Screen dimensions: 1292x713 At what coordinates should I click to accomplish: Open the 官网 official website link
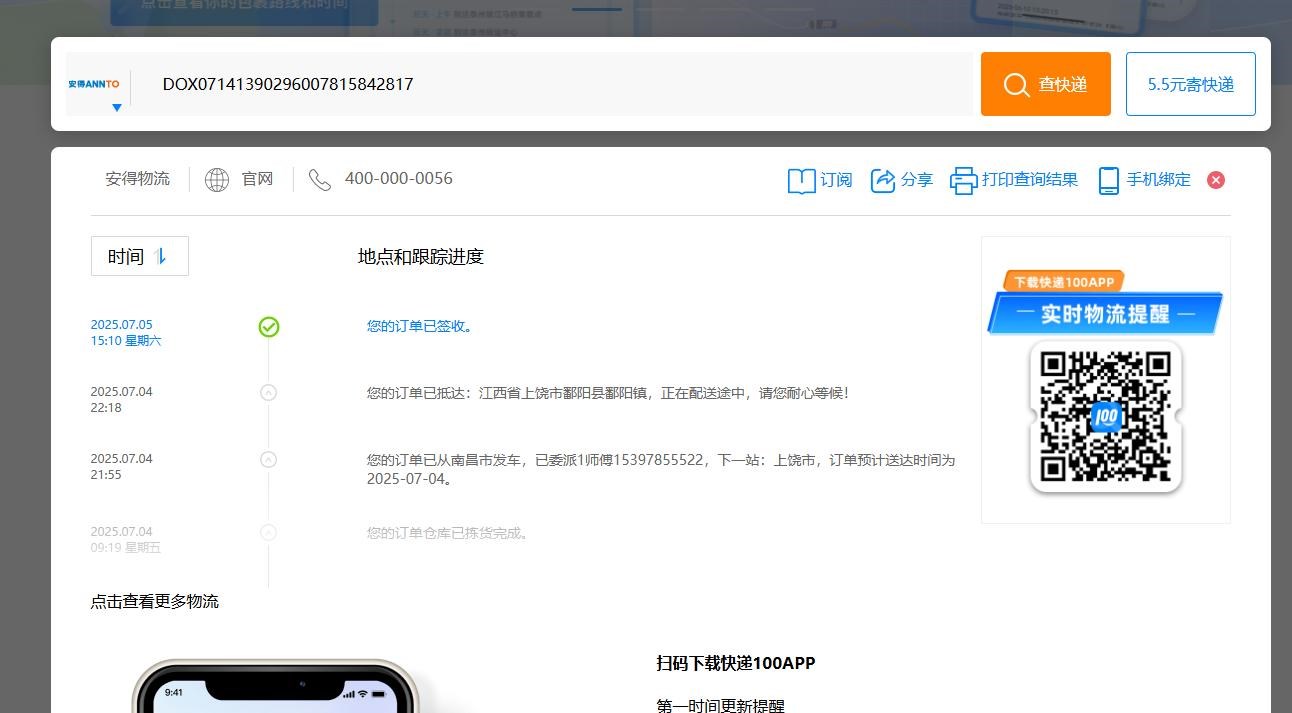[257, 179]
